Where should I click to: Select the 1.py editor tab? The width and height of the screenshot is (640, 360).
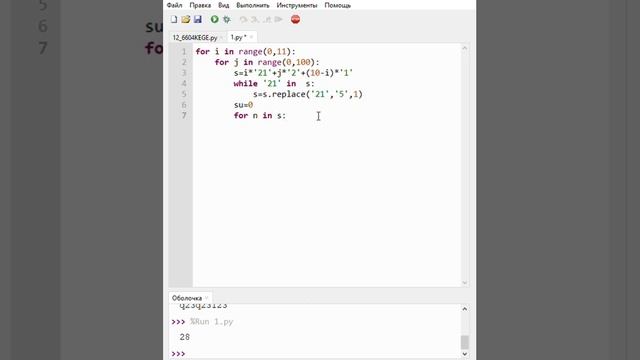pos(237,37)
